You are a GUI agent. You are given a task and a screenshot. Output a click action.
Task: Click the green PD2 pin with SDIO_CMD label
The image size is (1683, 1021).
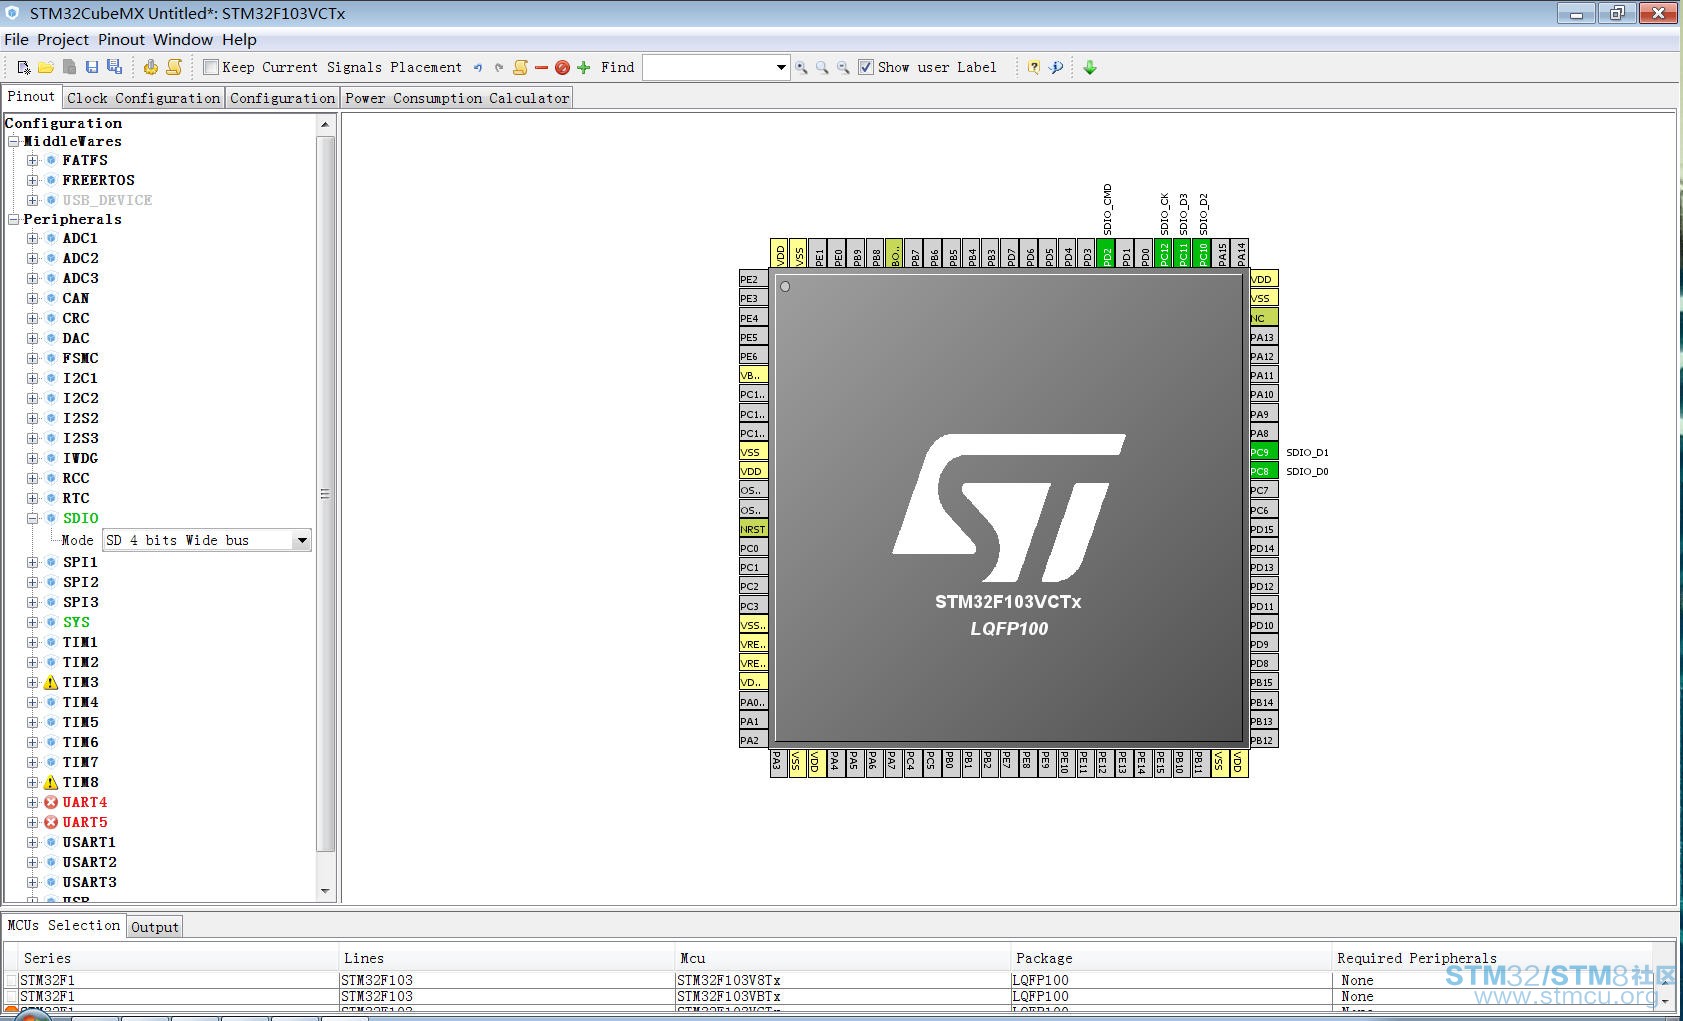[x=1107, y=253]
